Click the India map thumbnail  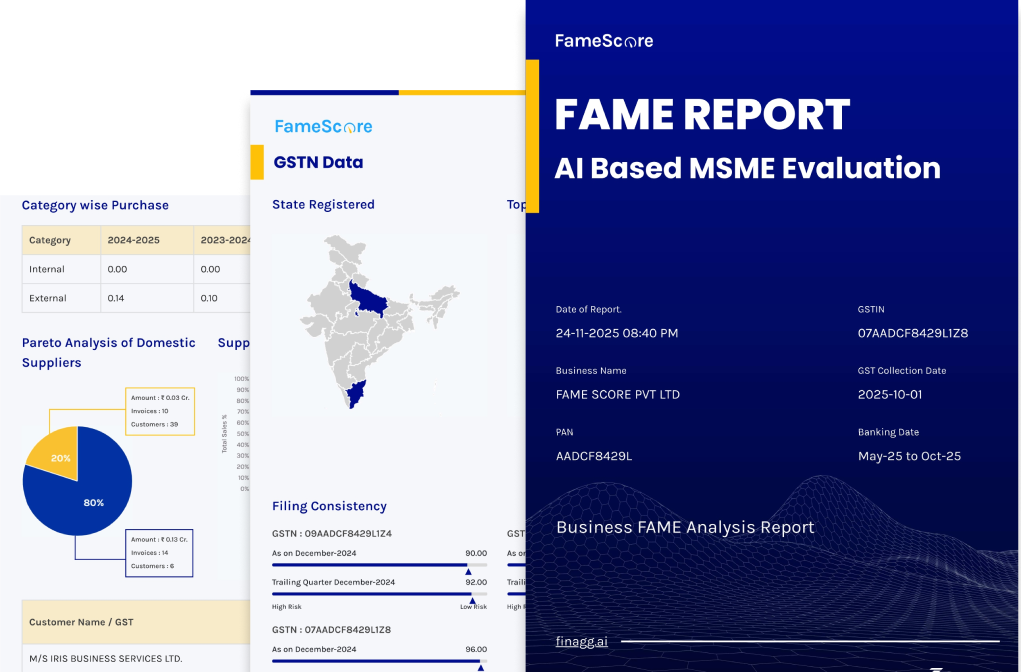pyautogui.click(x=380, y=322)
